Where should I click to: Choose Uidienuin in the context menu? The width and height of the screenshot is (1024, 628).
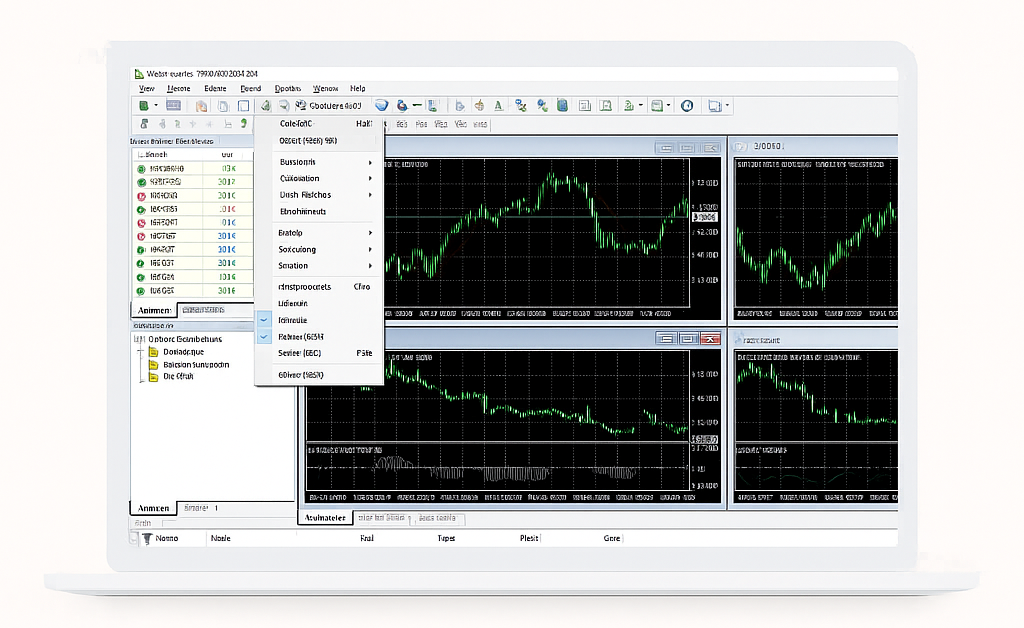point(319,304)
